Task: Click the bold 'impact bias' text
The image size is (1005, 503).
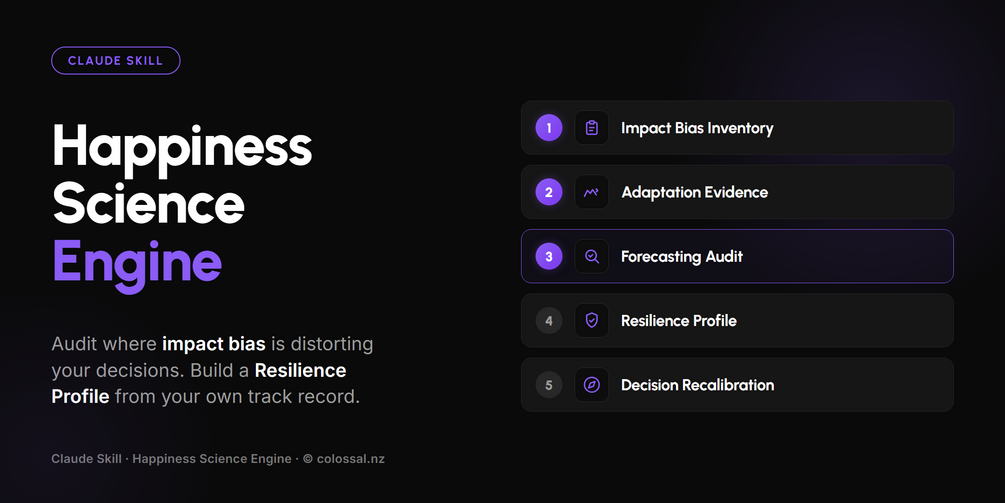Action: [x=213, y=344]
